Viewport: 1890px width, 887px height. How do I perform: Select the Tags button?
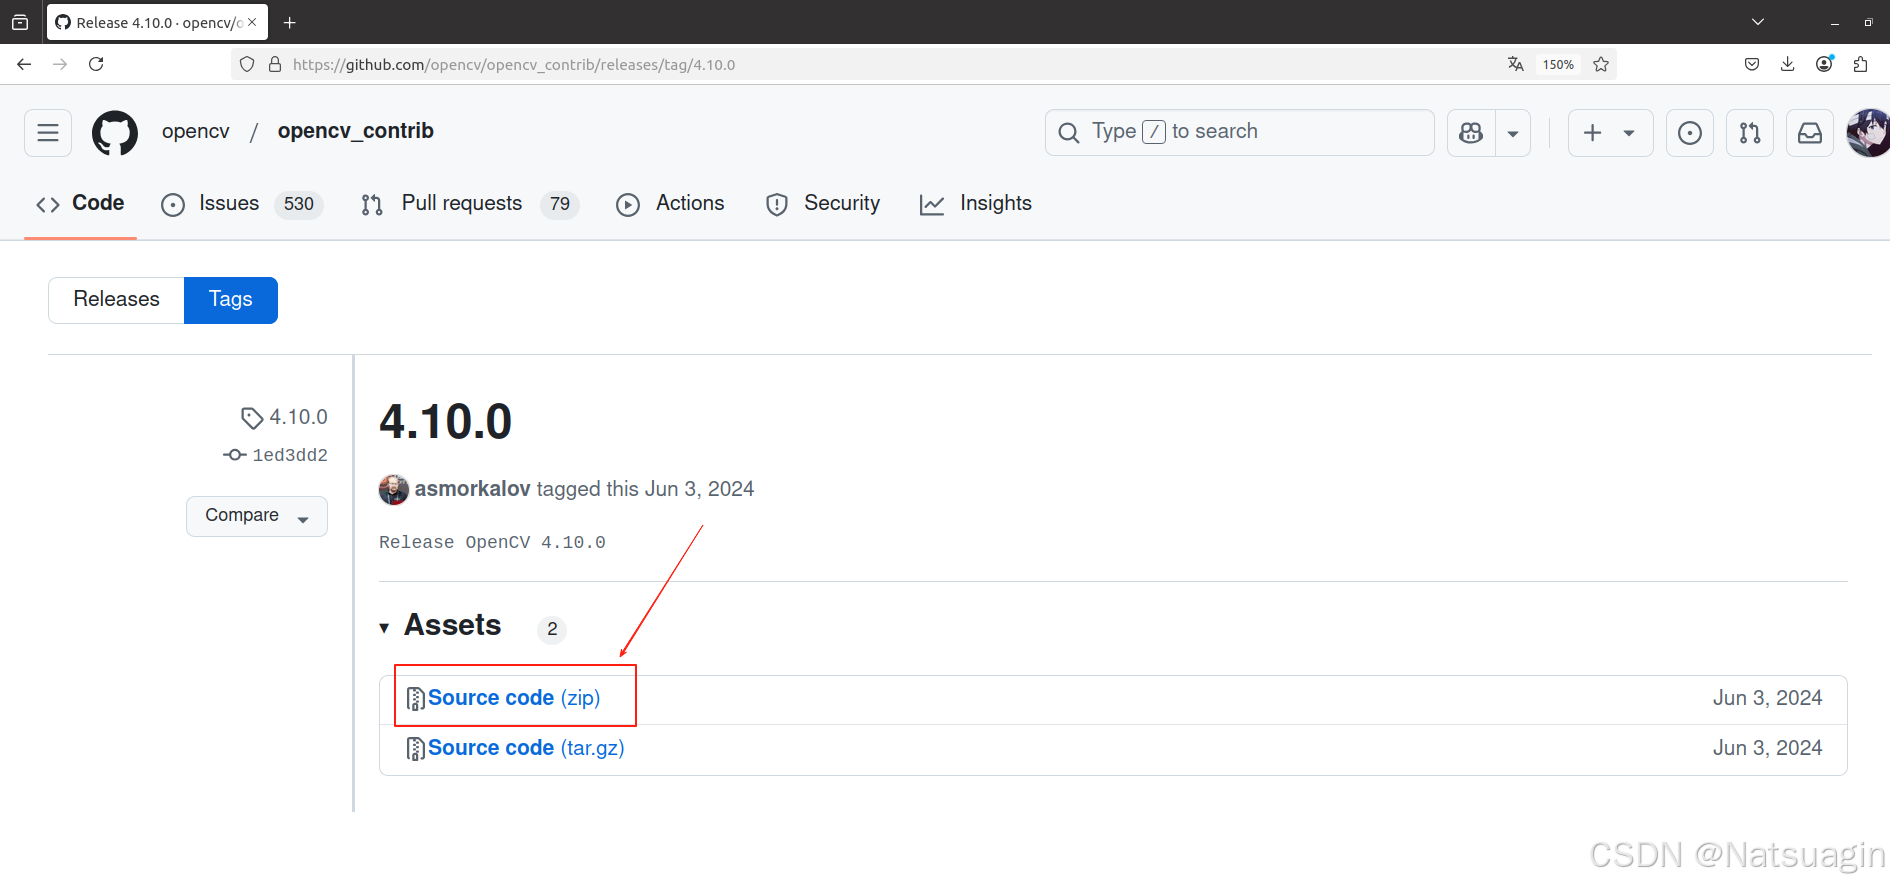231,300
